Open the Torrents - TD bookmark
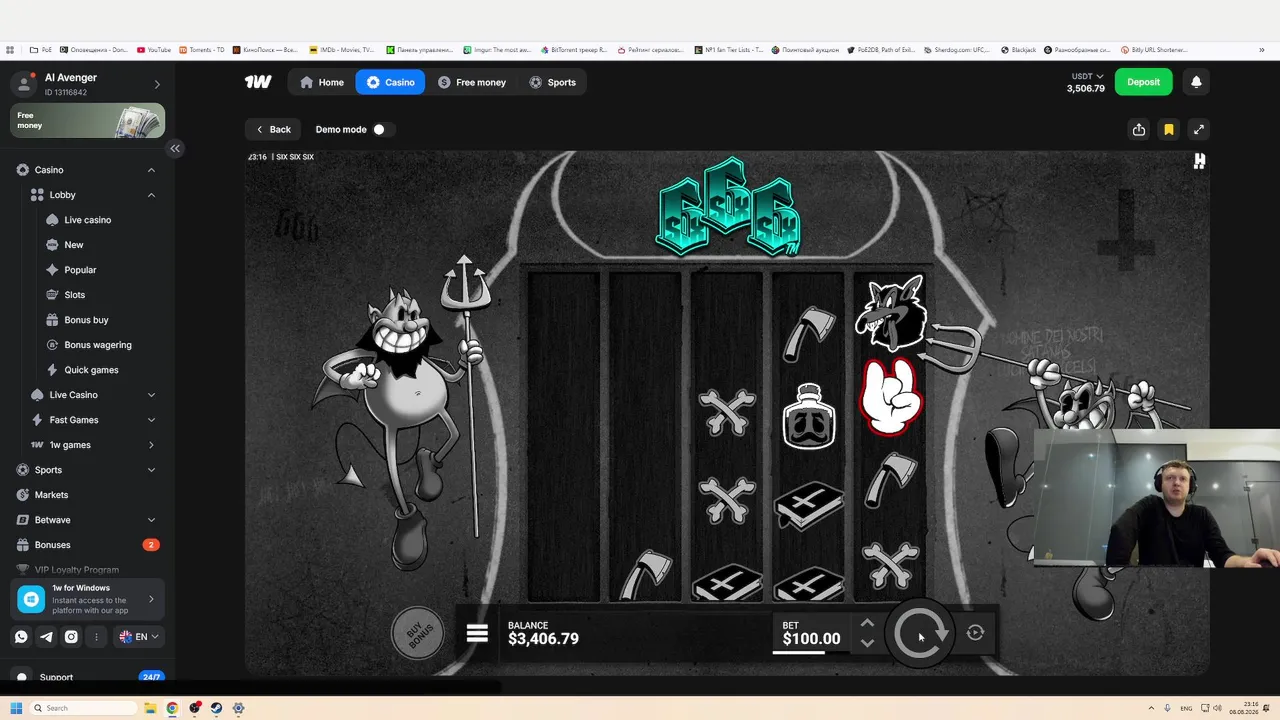Image resolution: width=1280 pixels, height=720 pixels. point(201,49)
